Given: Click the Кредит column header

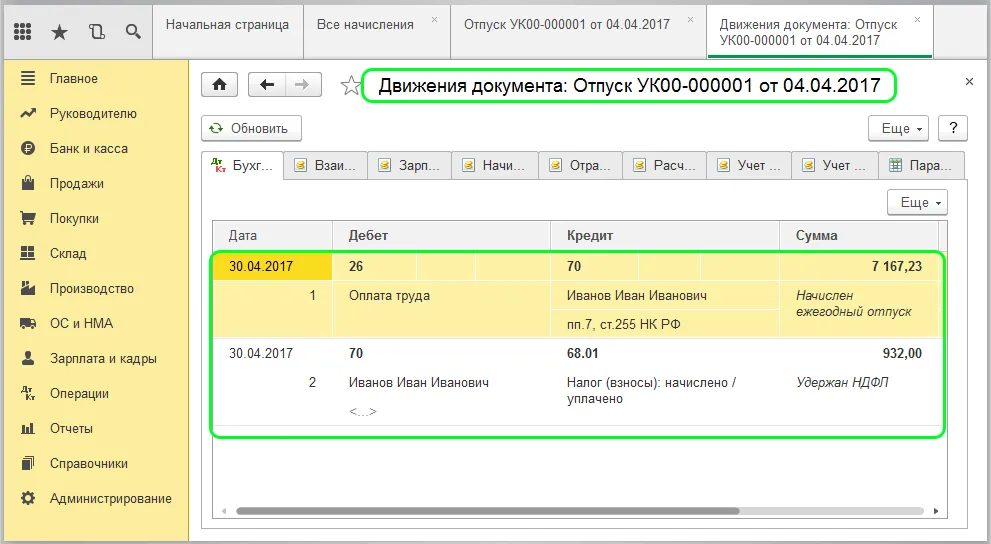Looking at the screenshot, I should tap(665, 236).
